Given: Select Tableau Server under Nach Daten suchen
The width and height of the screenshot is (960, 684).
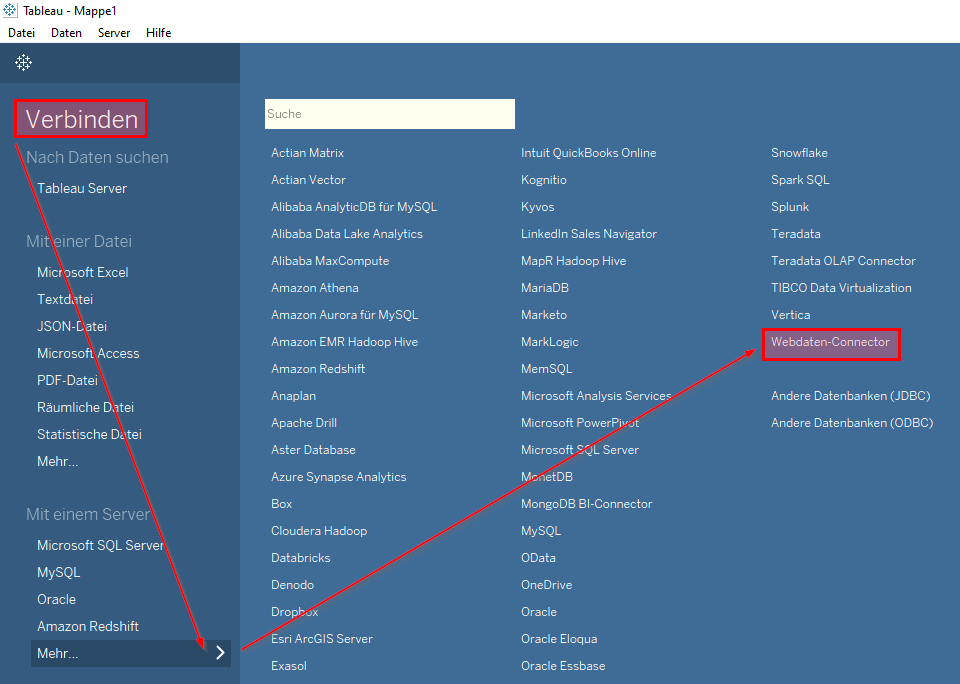Looking at the screenshot, I should pos(82,188).
